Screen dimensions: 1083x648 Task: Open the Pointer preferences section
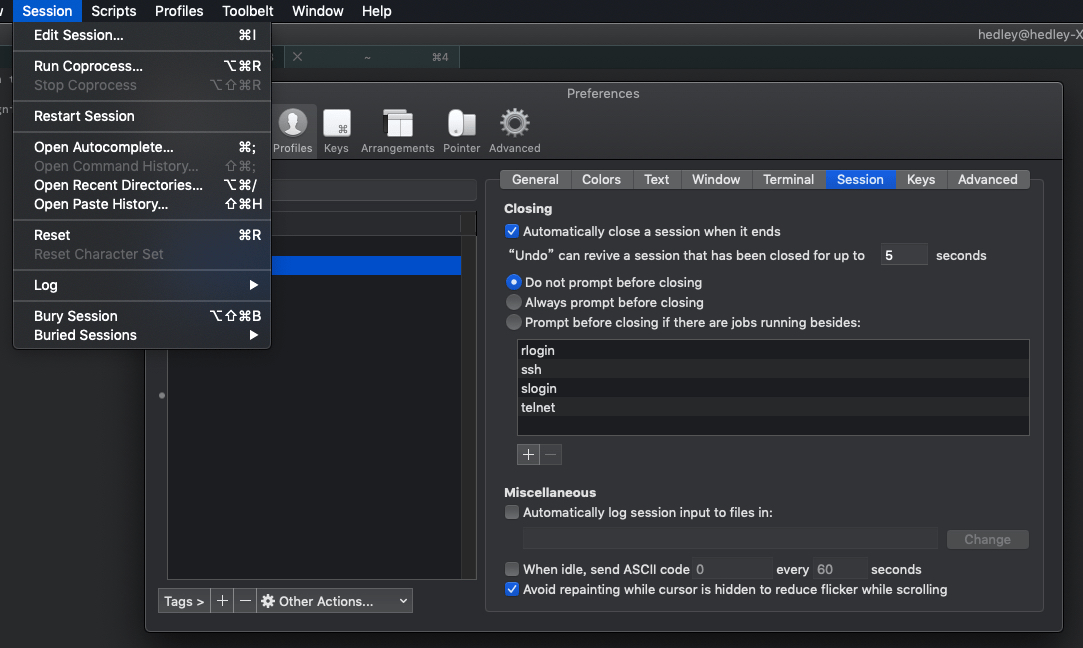461,123
